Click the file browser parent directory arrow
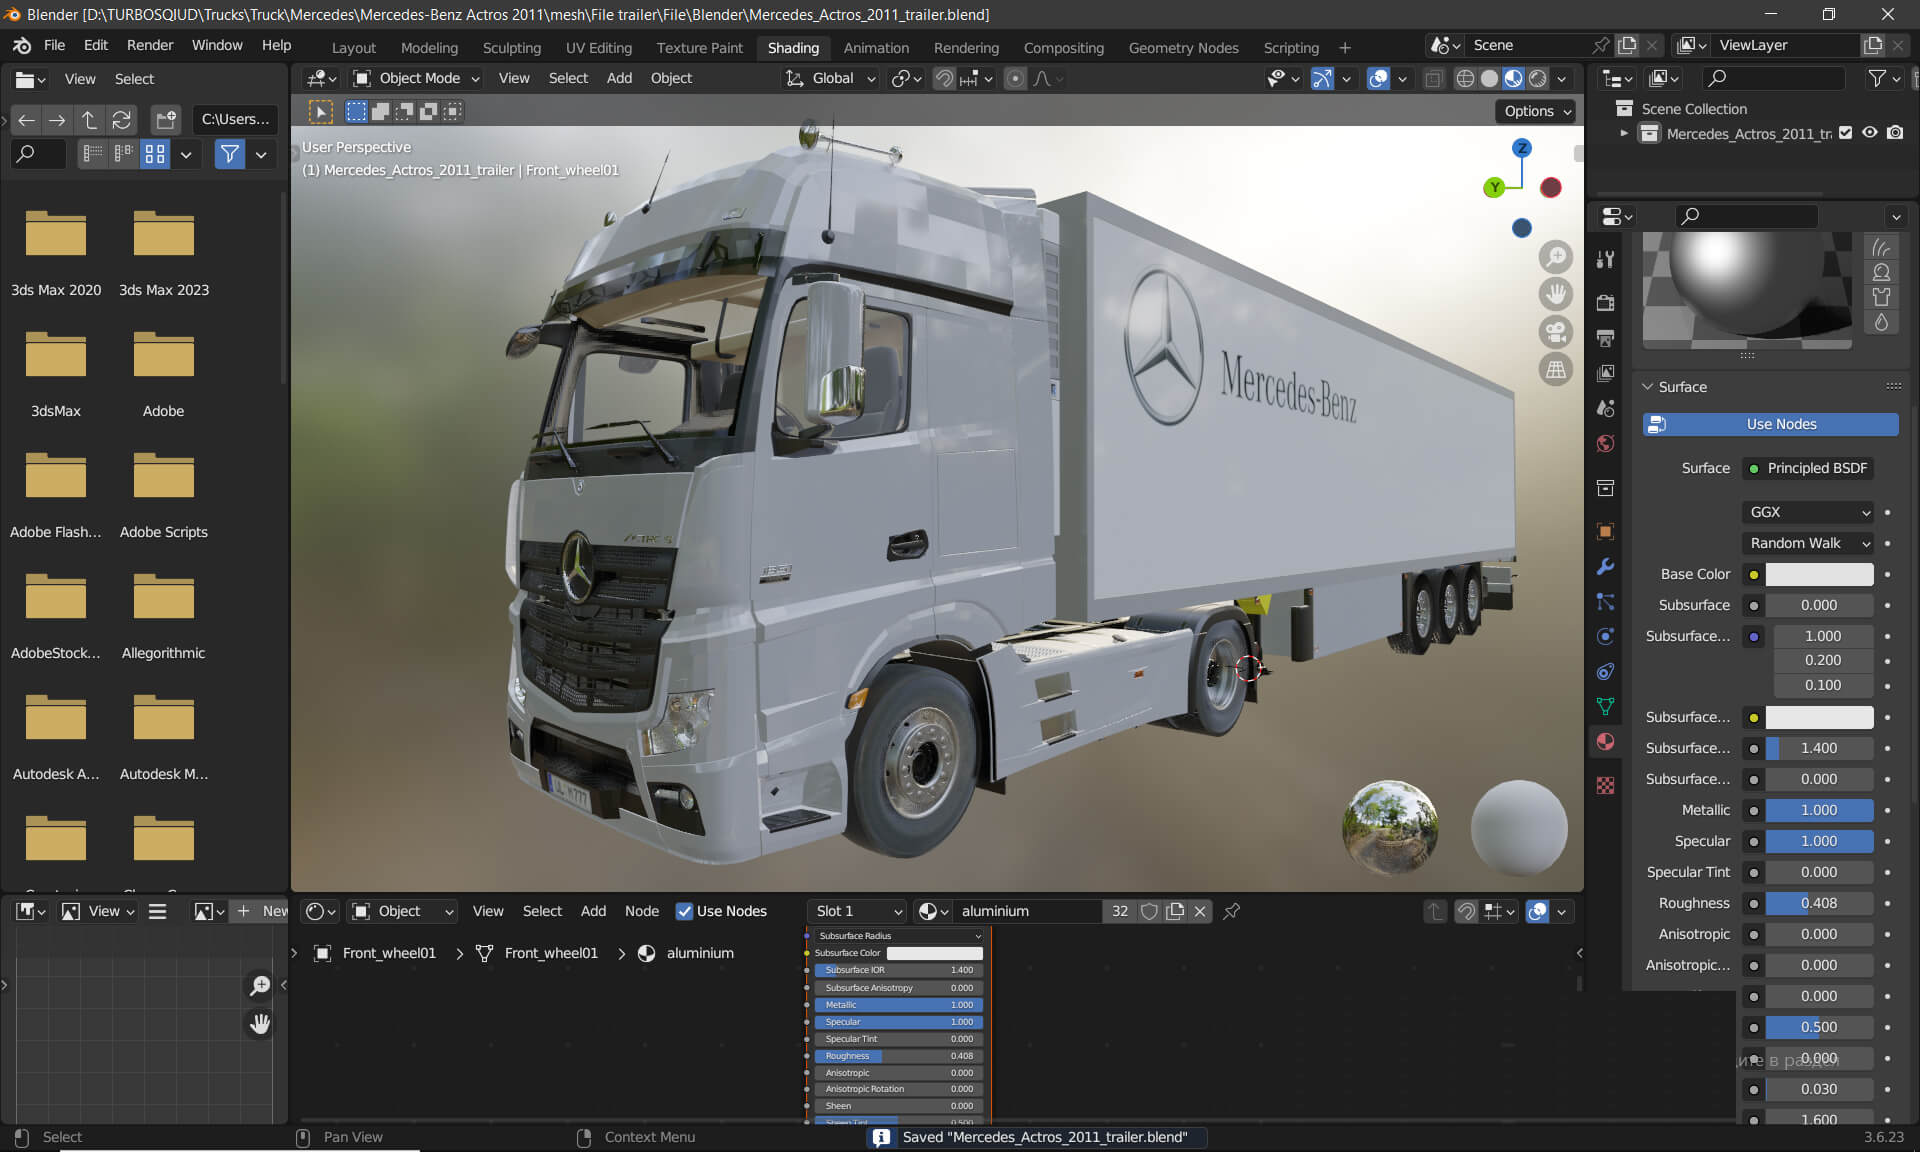 click(x=89, y=120)
